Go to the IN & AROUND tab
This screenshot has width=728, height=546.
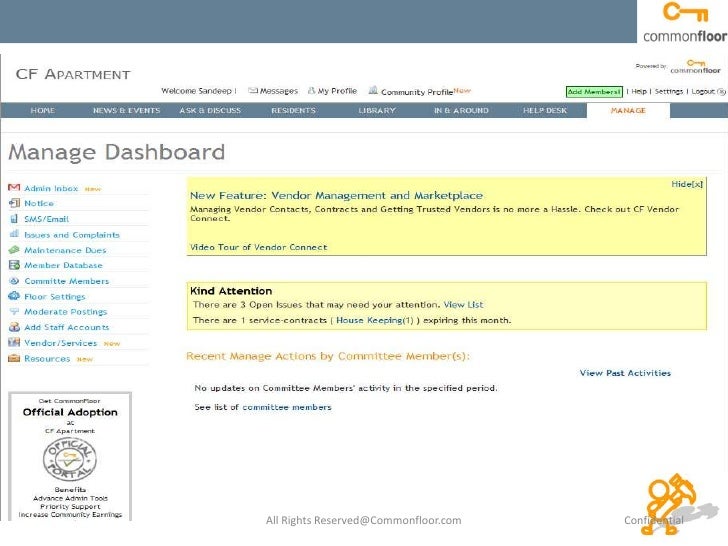(461, 110)
